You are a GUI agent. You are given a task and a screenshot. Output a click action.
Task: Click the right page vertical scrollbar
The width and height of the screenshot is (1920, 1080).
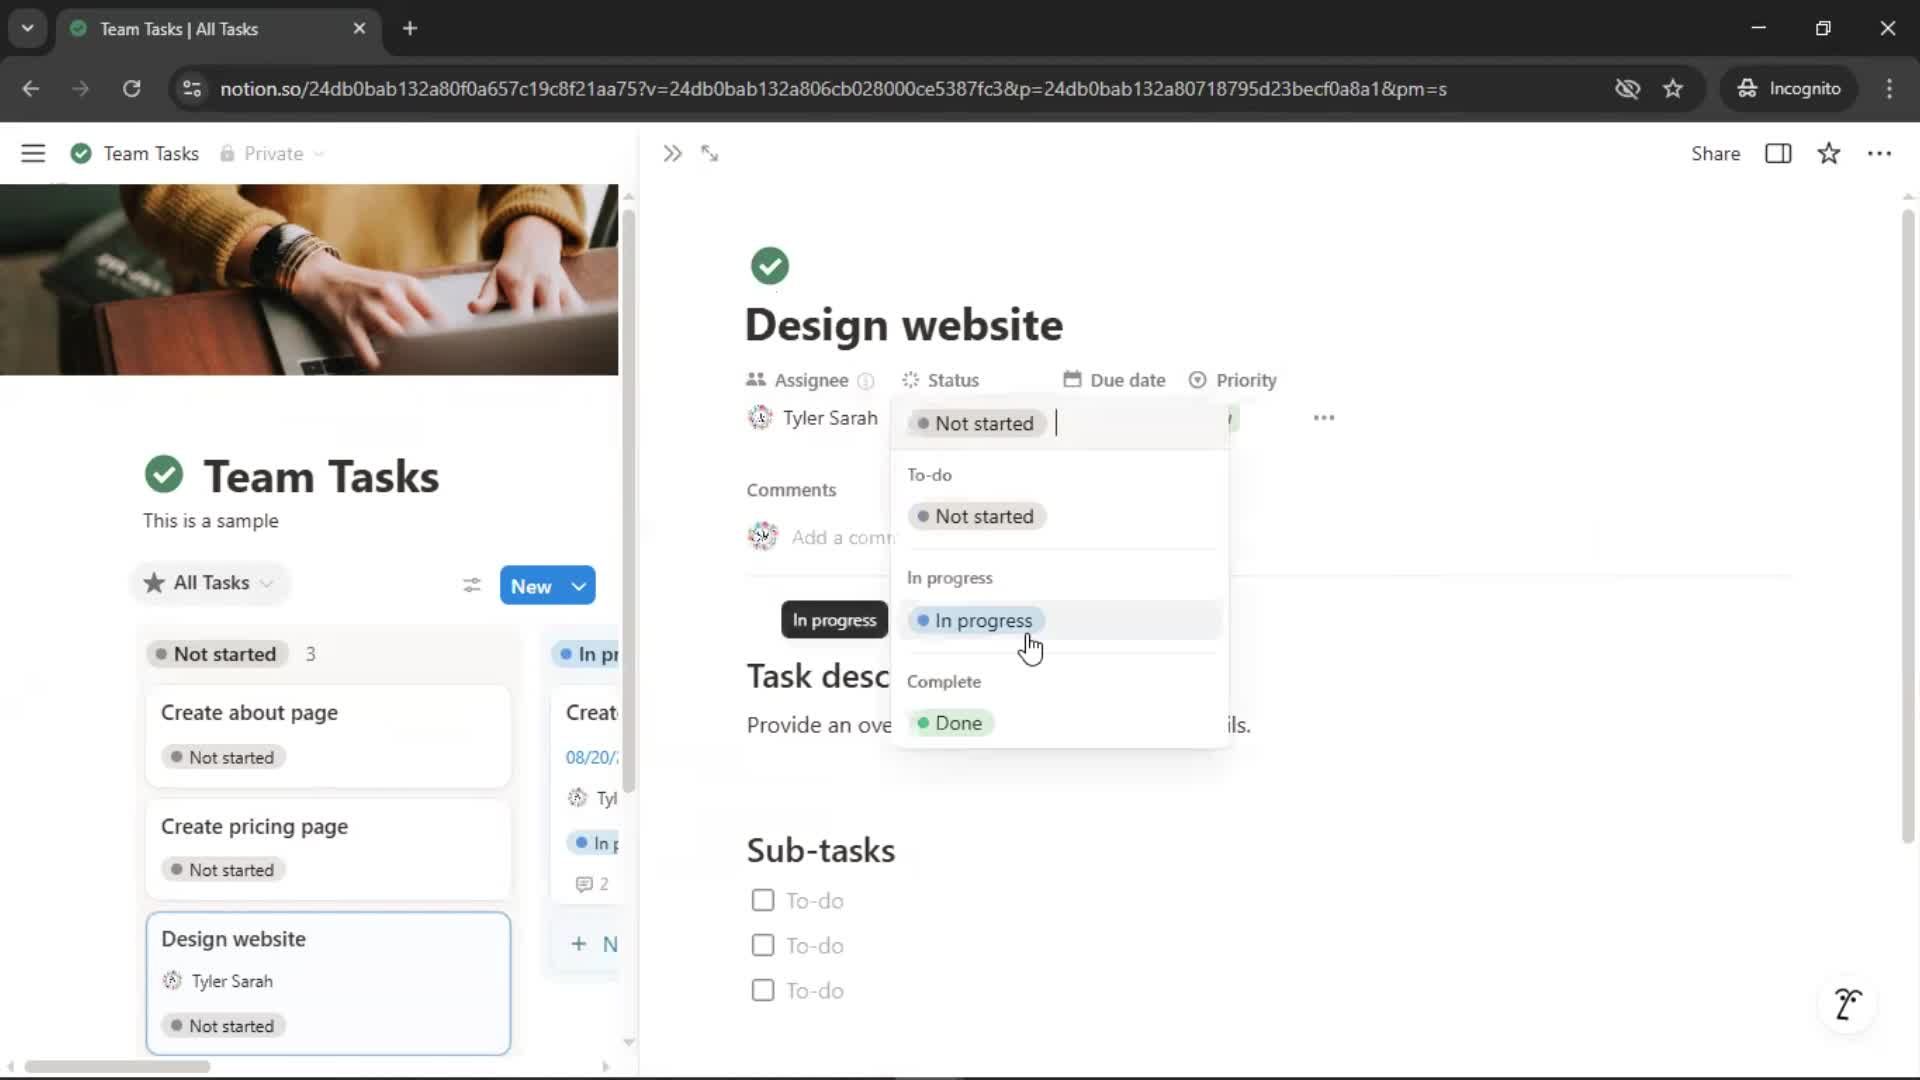point(1908,525)
